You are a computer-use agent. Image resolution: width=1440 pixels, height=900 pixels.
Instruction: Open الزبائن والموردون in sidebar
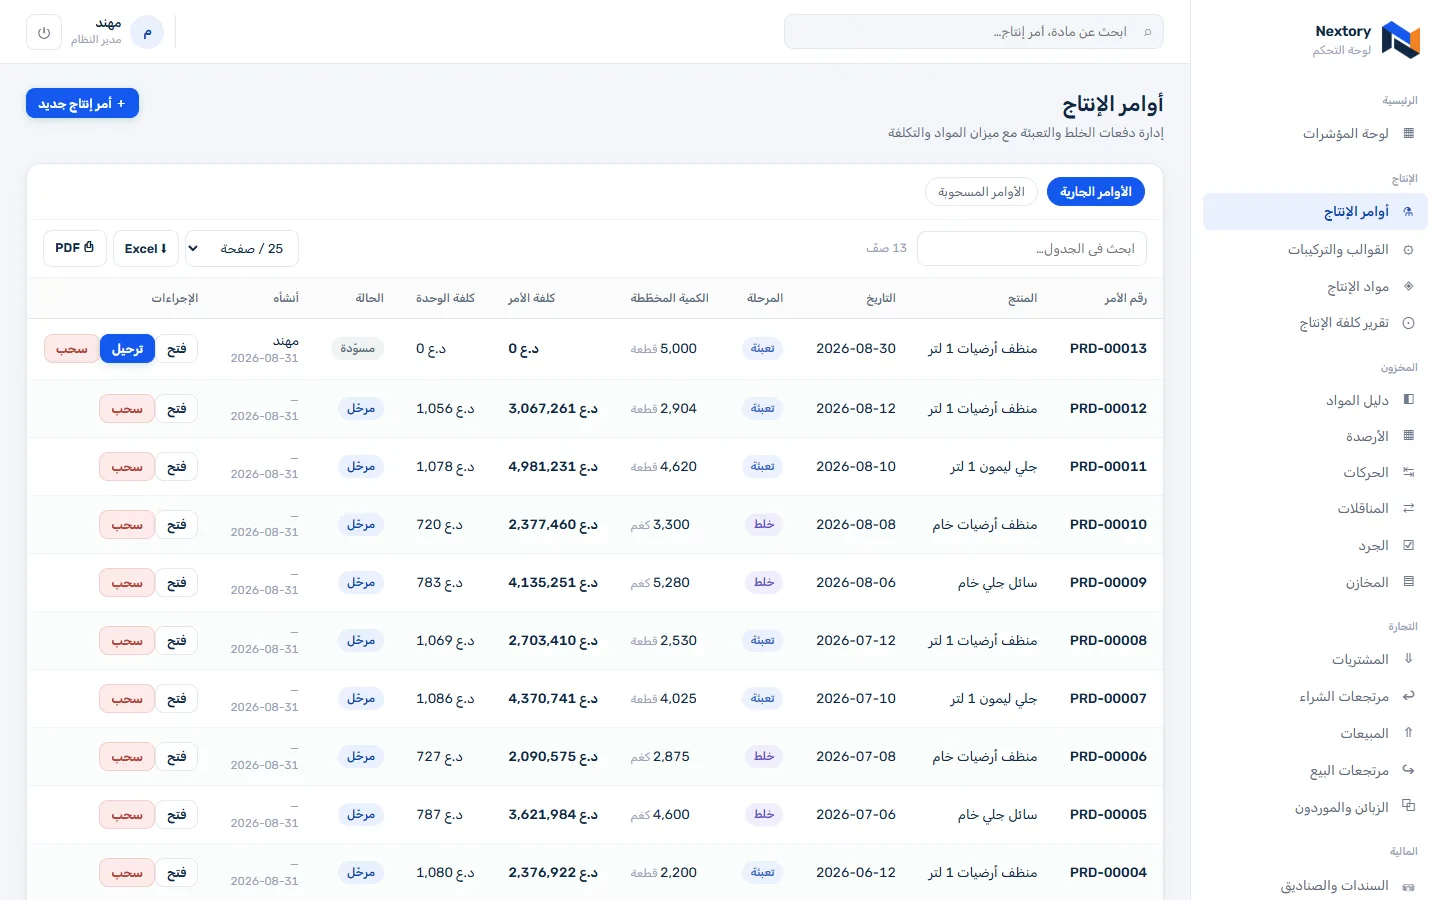point(1315,807)
